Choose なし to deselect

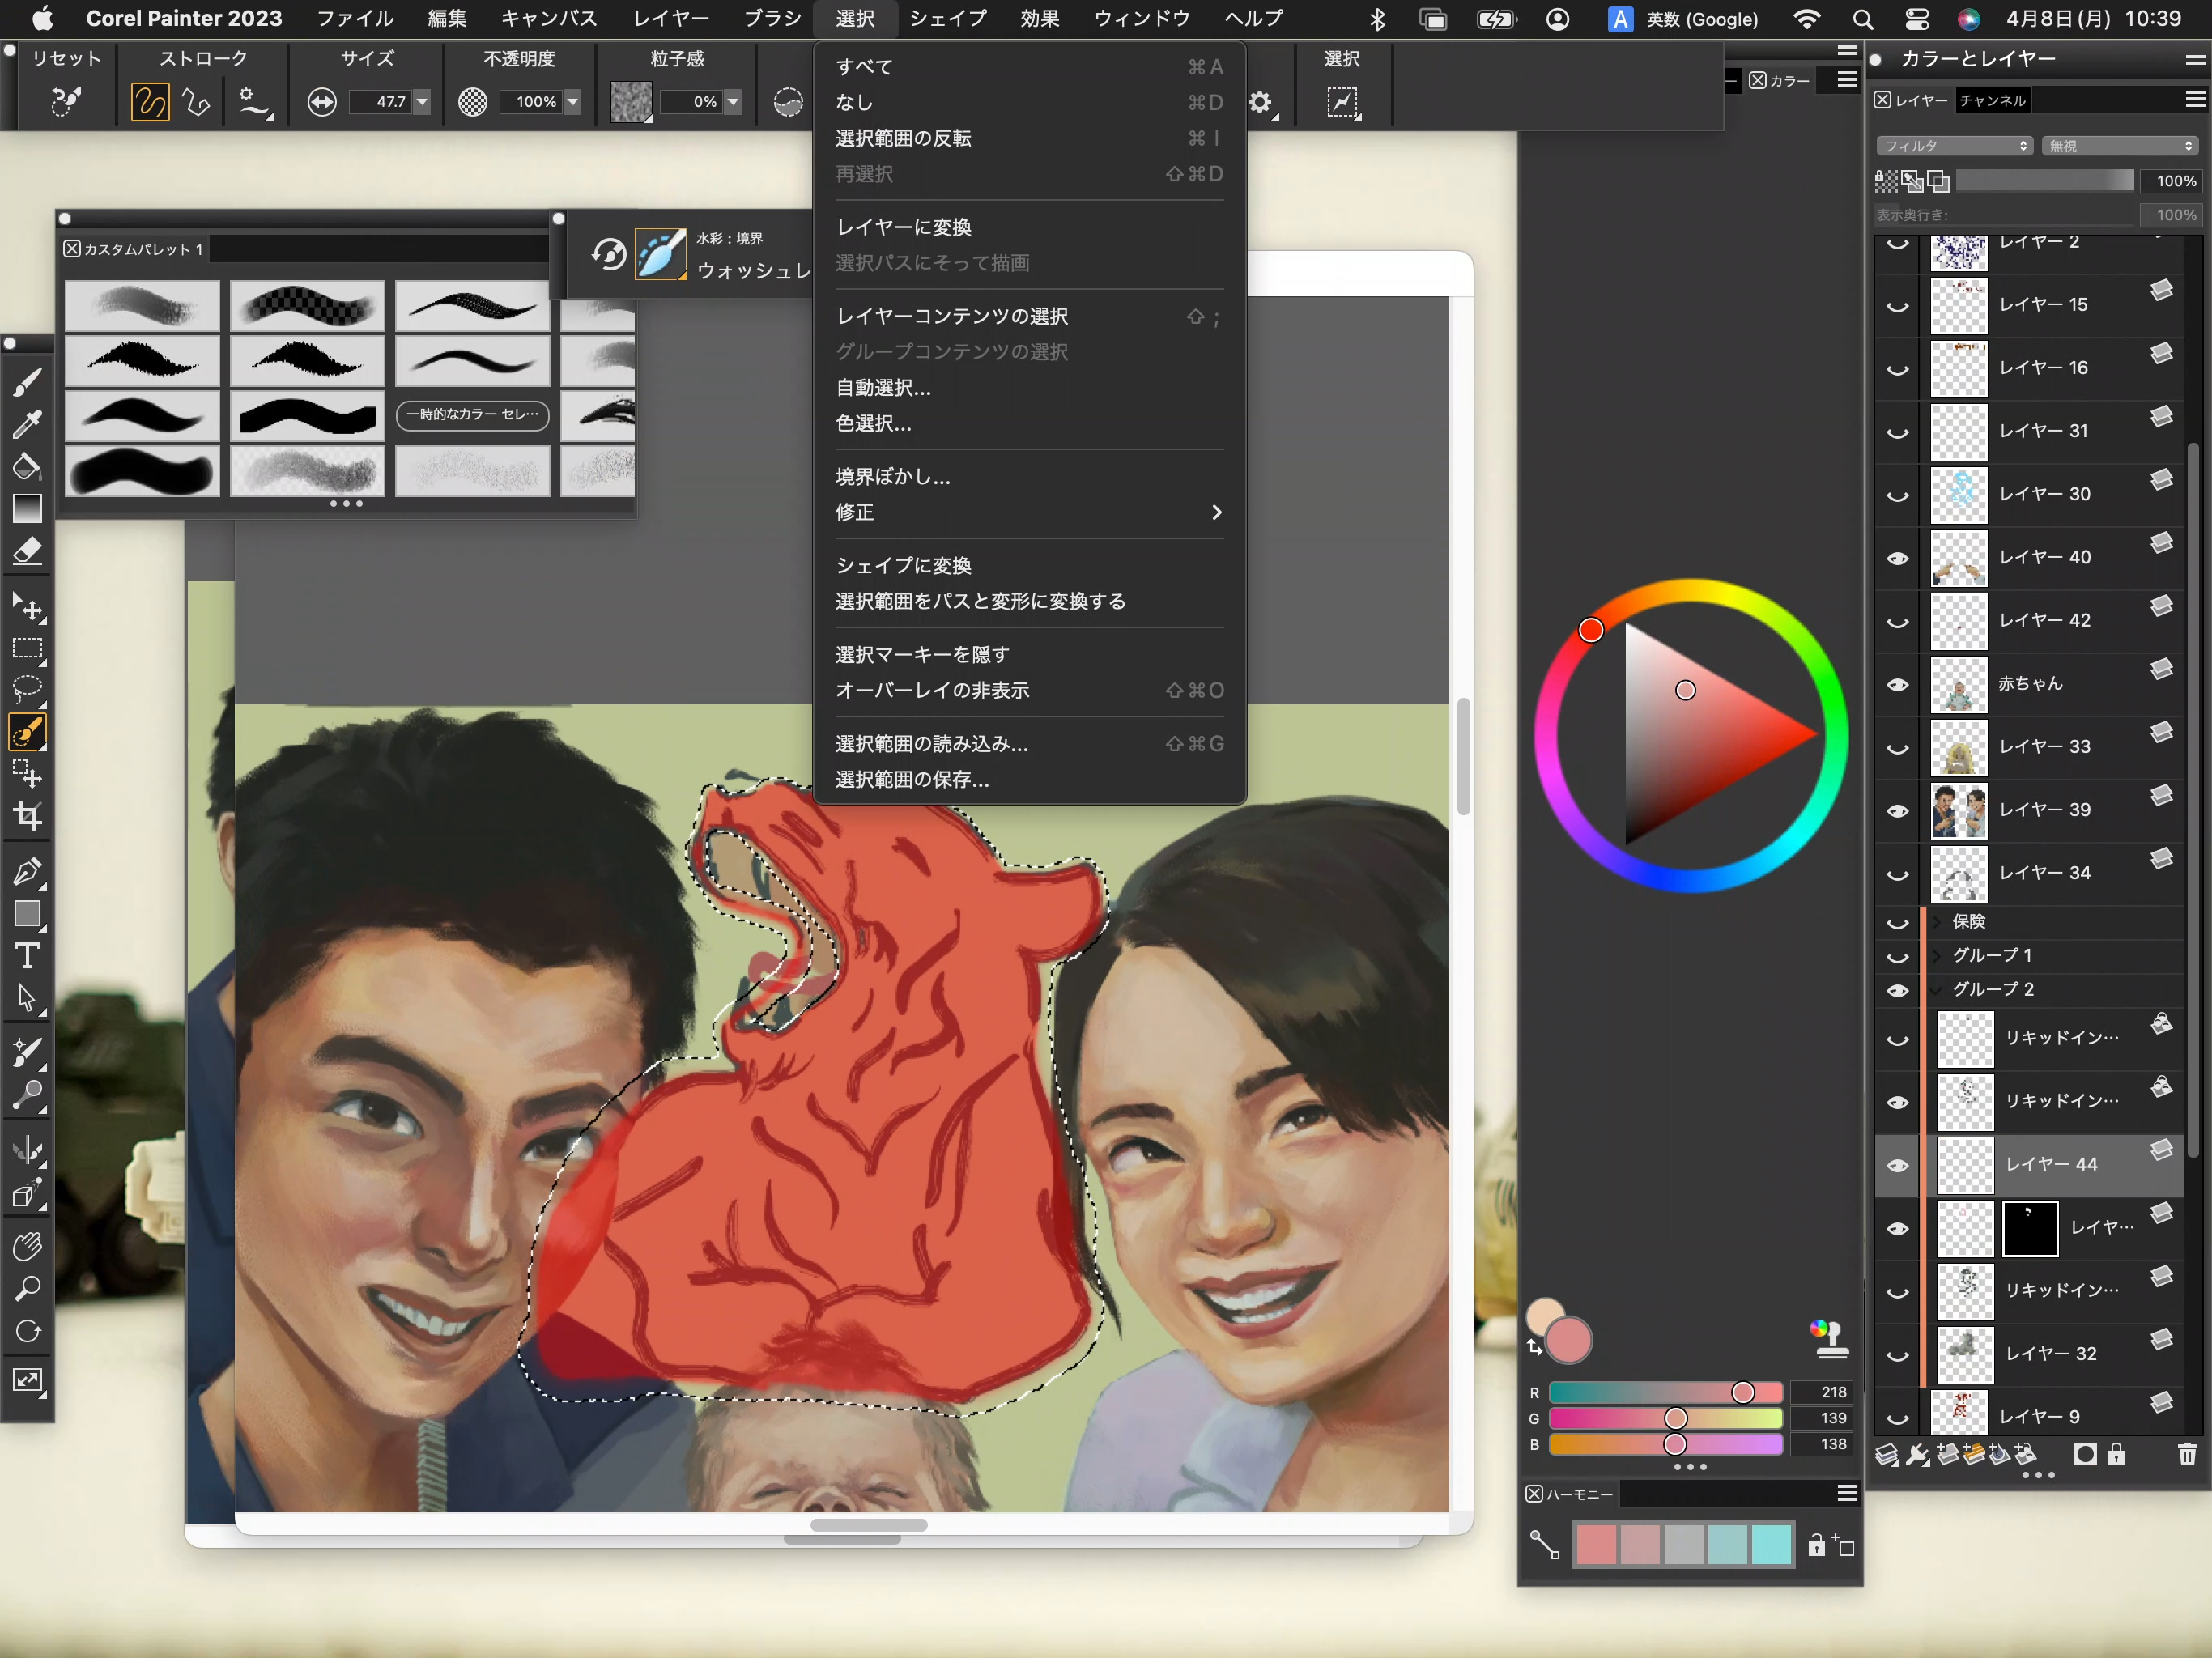click(x=1030, y=103)
